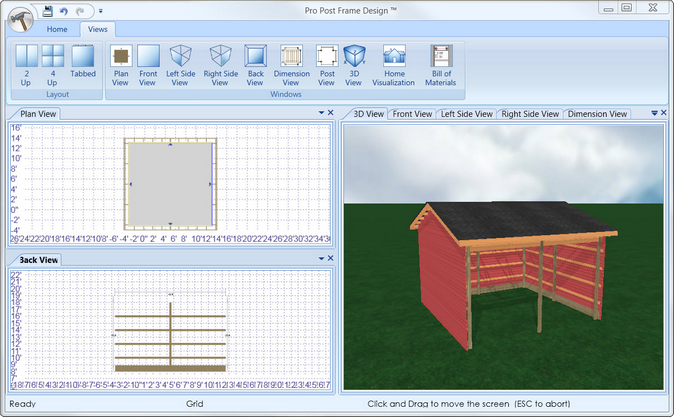Open the Right Side View window
The height and width of the screenshot is (417, 674).
click(221, 65)
